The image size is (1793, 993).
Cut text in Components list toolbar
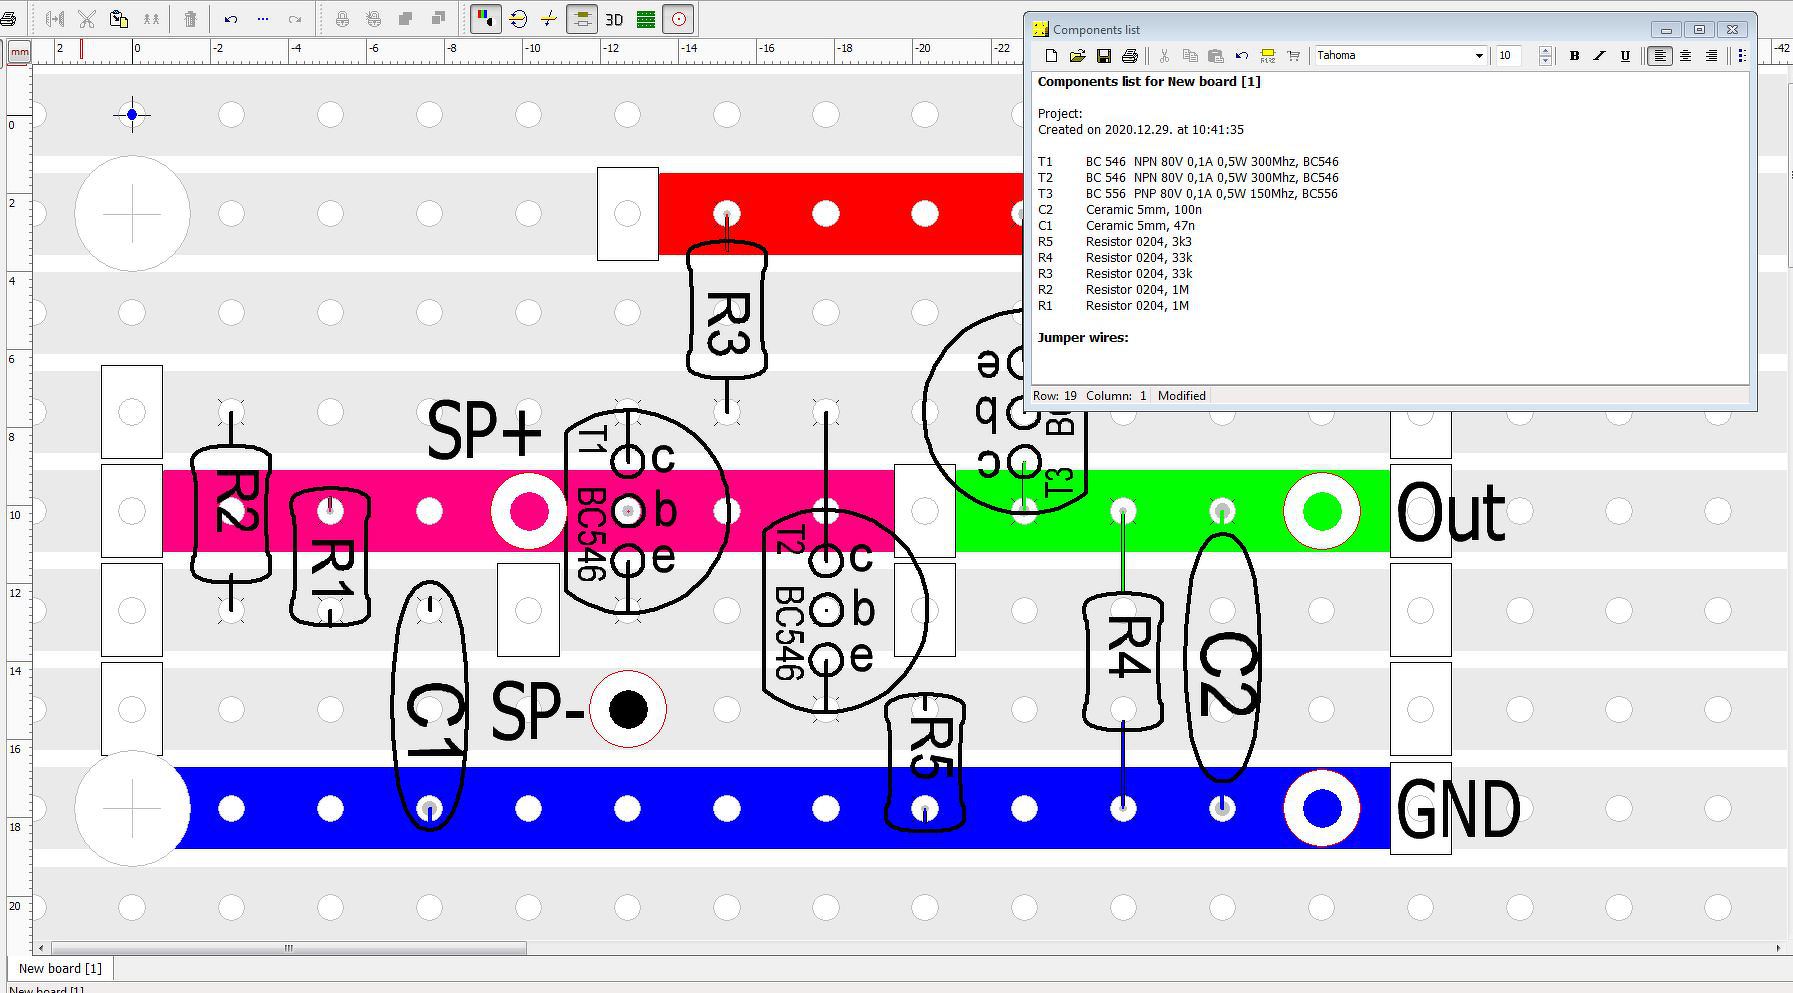click(x=1164, y=56)
